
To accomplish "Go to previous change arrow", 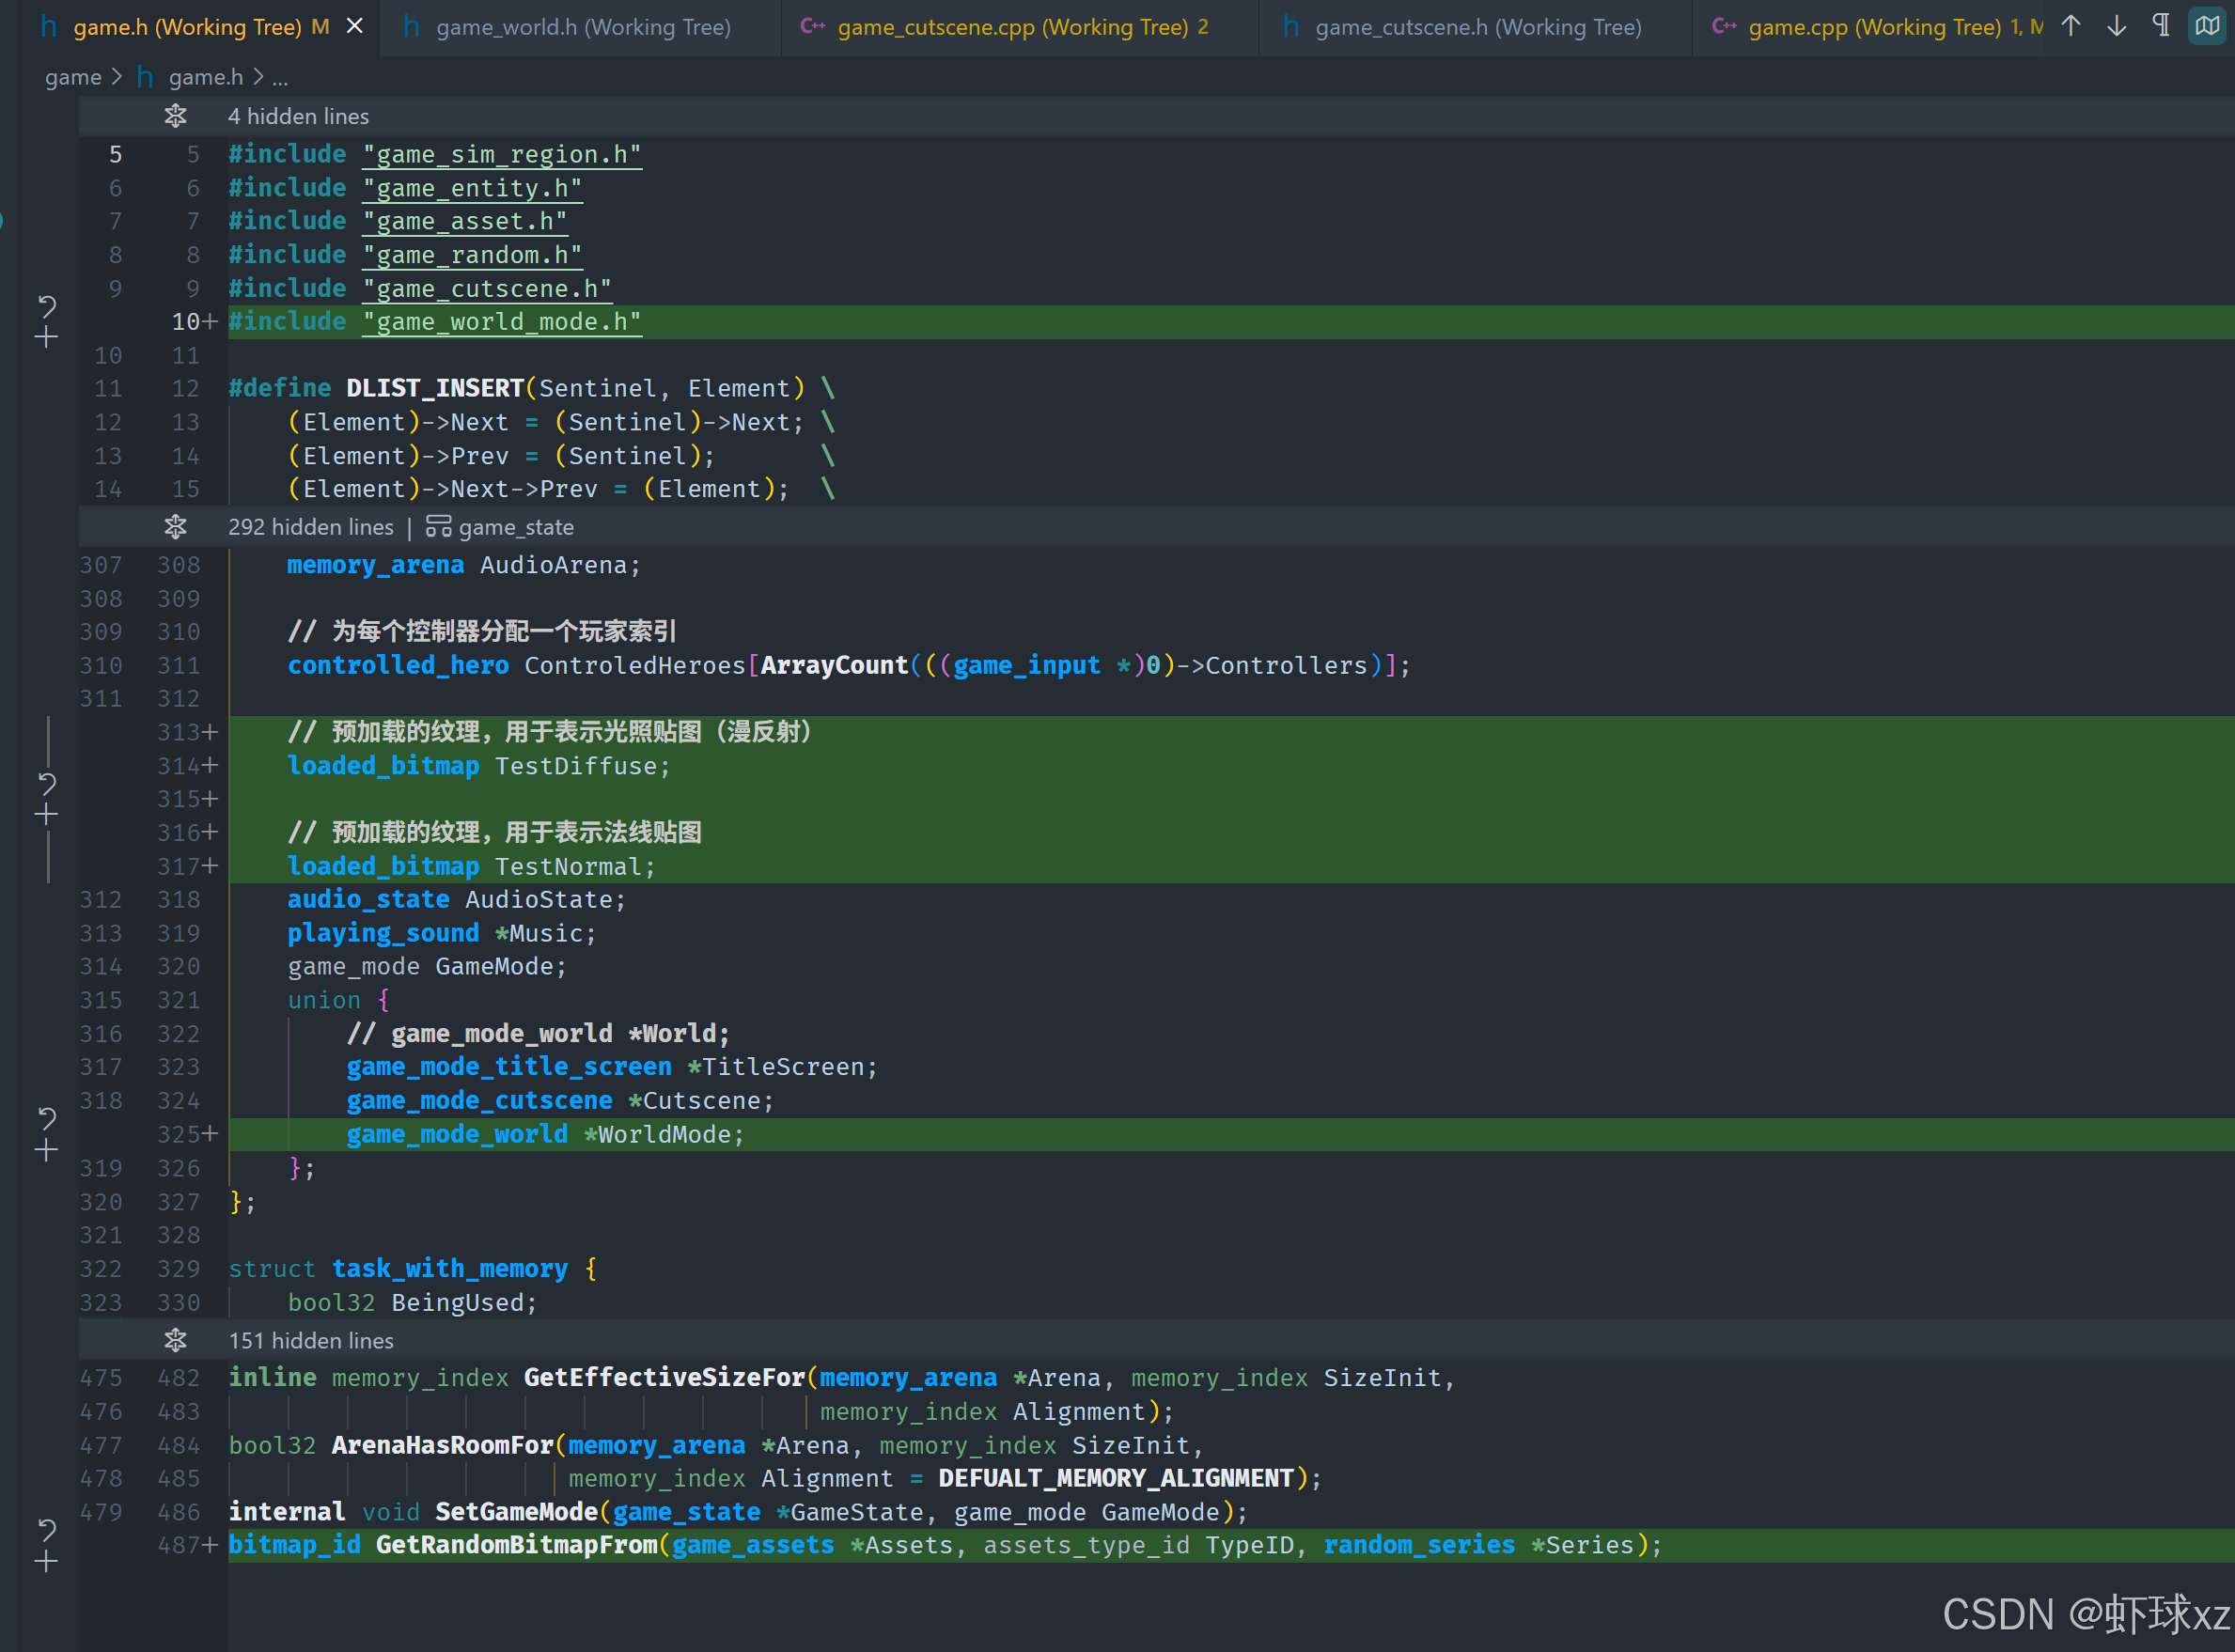I will coord(2071,26).
